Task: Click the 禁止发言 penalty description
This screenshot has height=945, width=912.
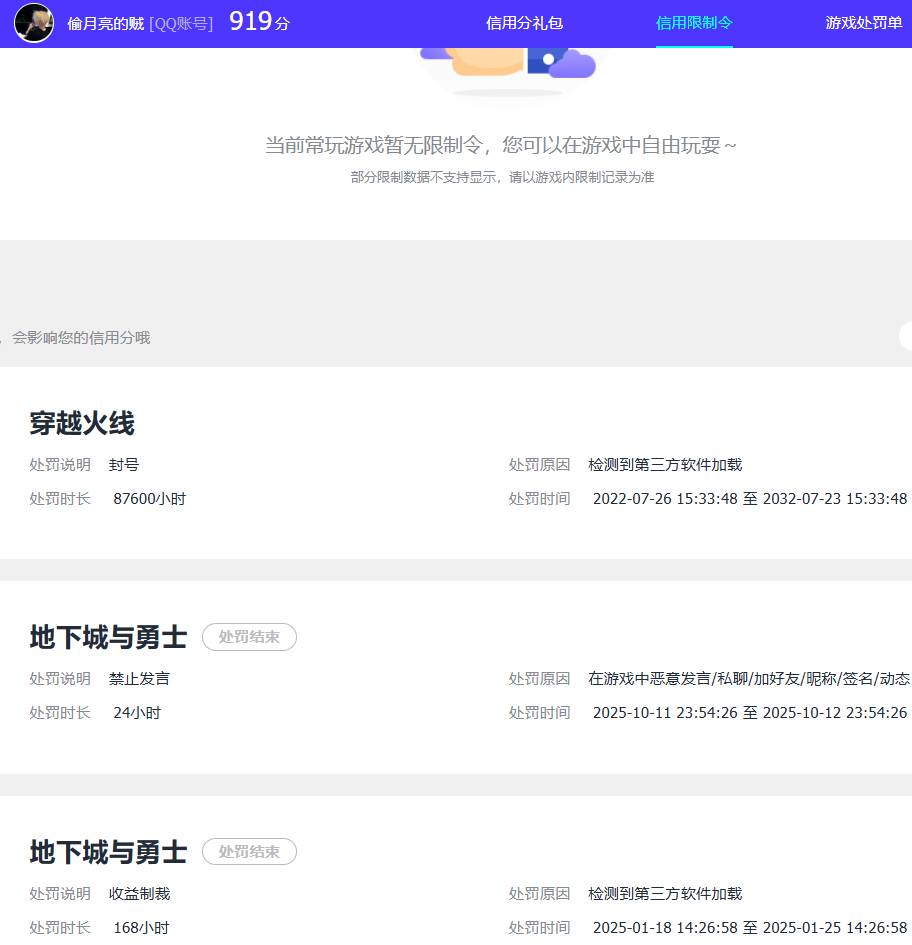Action: (139, 678)
